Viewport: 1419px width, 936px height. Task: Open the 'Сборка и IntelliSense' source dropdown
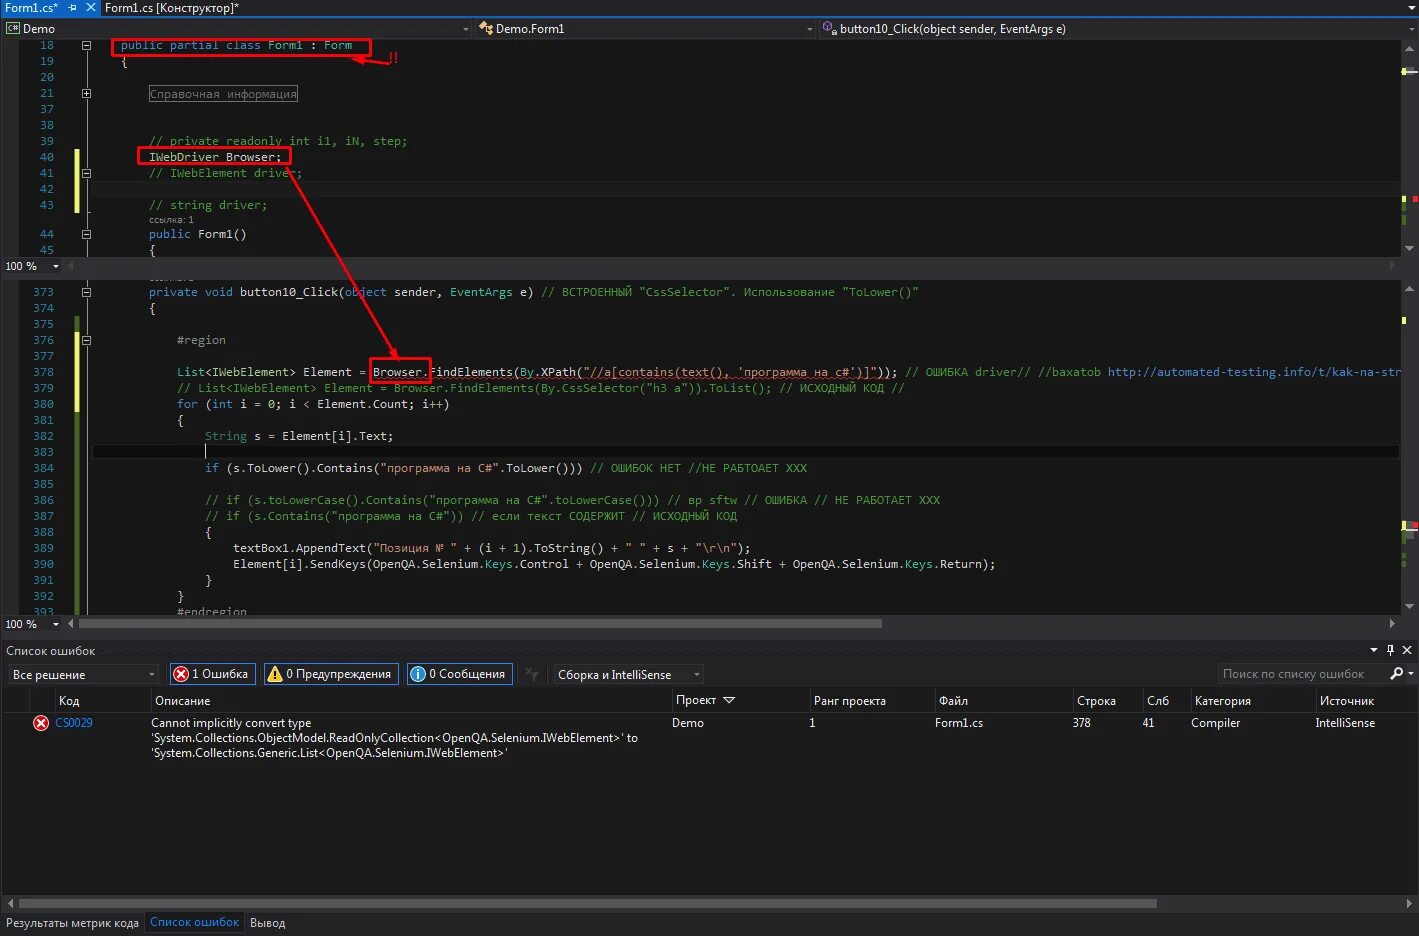pyautogui.click(x=629, y=675)
